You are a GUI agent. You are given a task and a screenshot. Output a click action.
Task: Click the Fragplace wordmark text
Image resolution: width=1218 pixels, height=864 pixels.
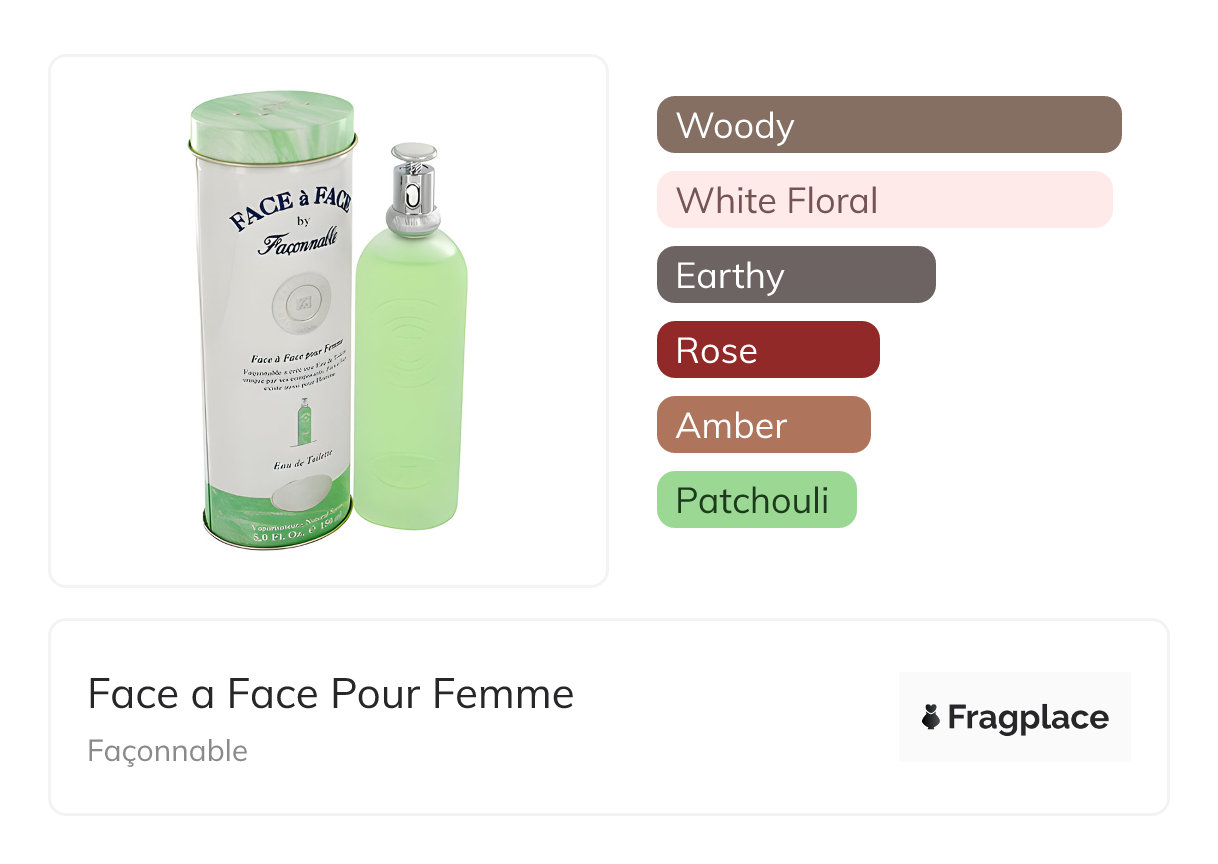[1028, 717]
